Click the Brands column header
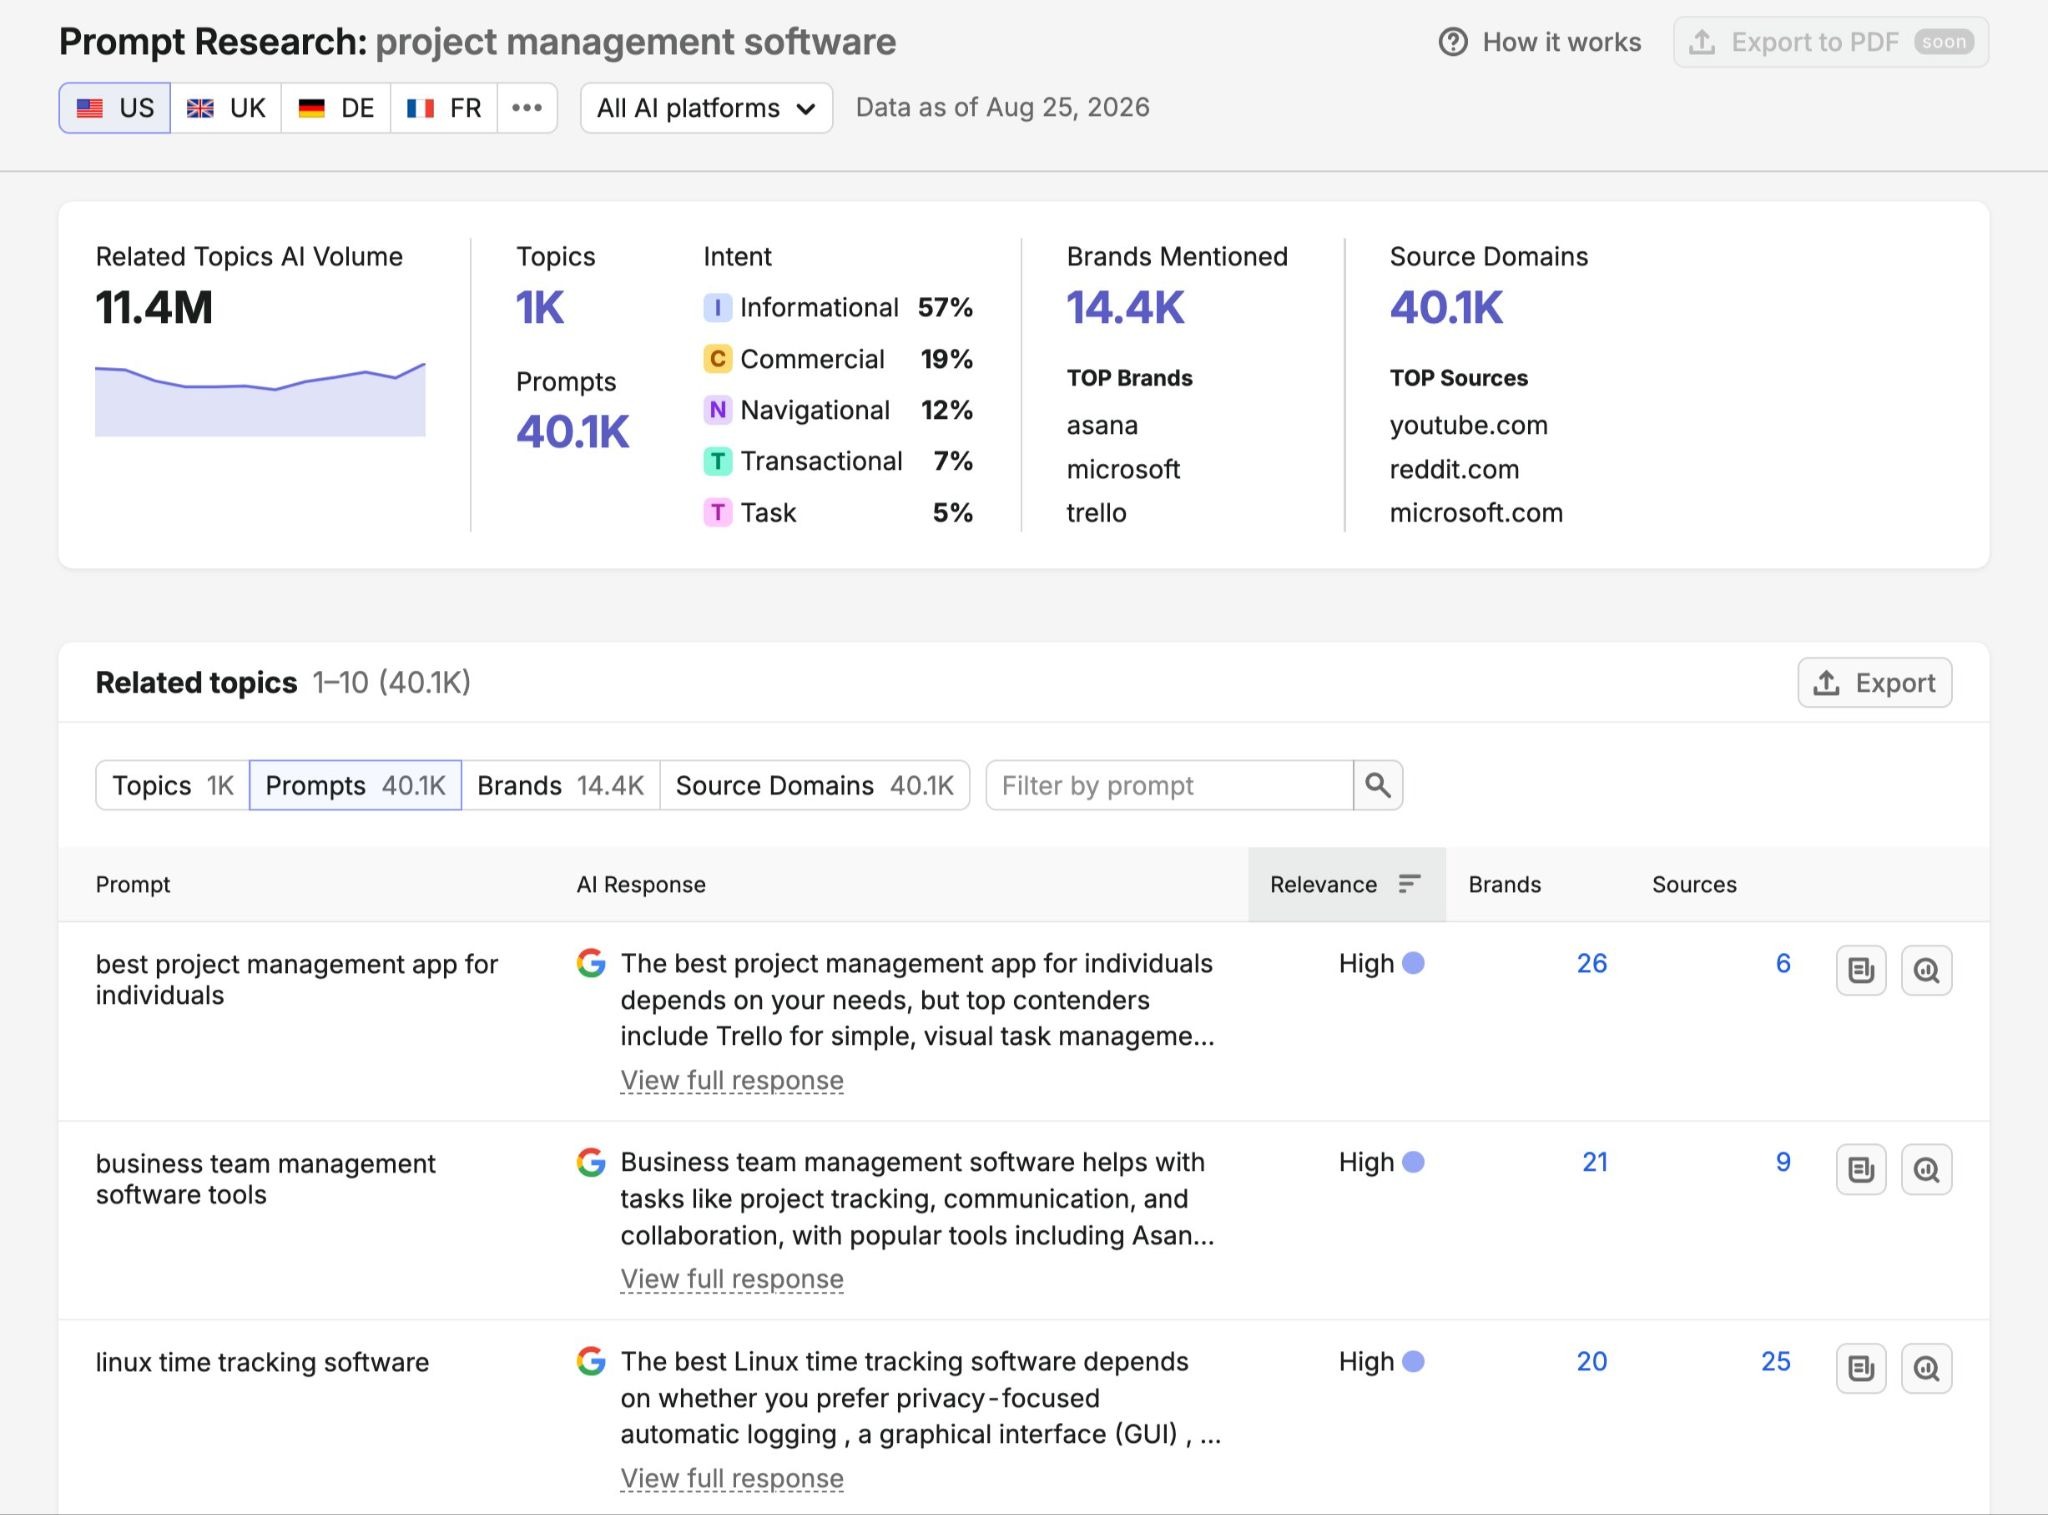This screenshot has width=2048, height=1515. [x=1504, y=884]
